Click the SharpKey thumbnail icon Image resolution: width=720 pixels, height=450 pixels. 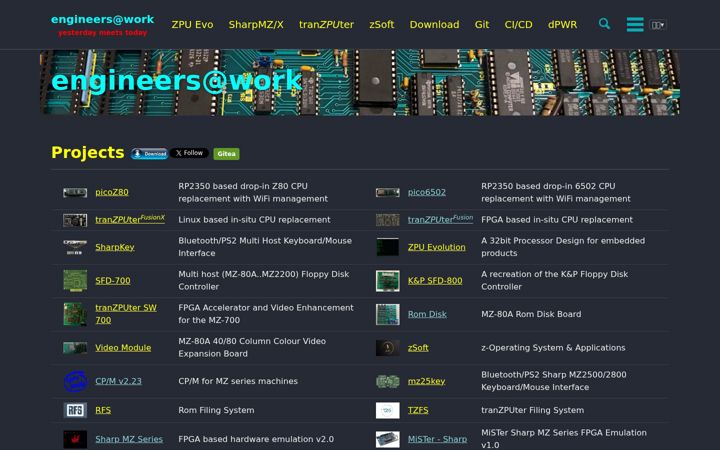pyautogui.click(x=75, y=247)
